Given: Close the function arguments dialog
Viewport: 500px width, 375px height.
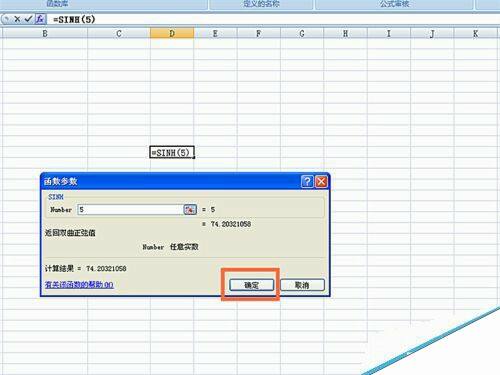Looking at the screenshot, I should (x=321, y=181).
